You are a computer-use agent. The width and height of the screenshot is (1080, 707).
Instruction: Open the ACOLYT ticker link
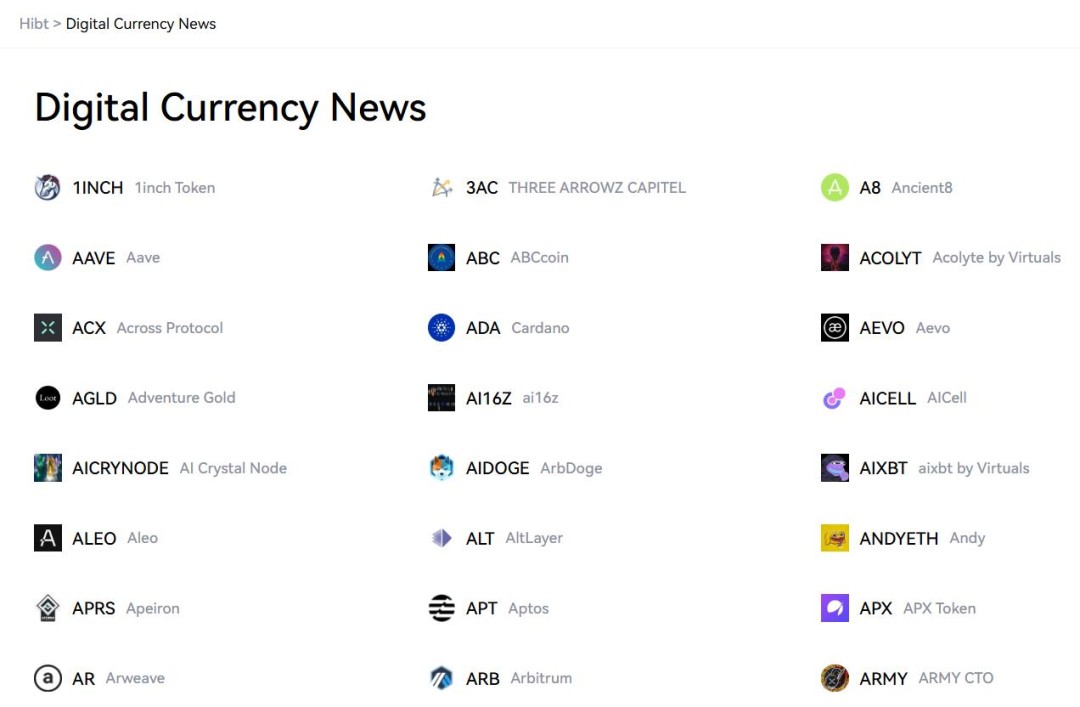pos(890,258)
